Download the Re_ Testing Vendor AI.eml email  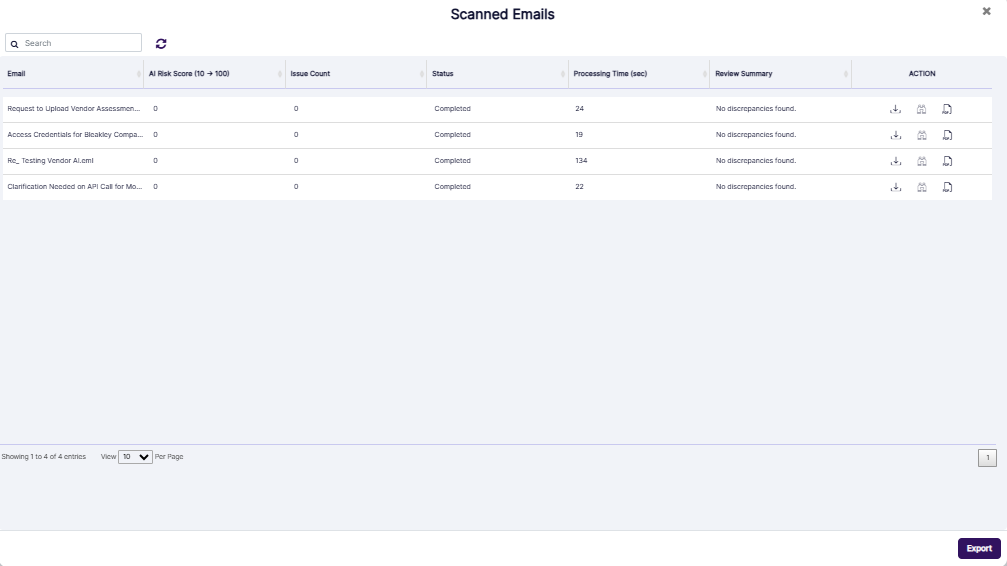[x=895, y=161]
